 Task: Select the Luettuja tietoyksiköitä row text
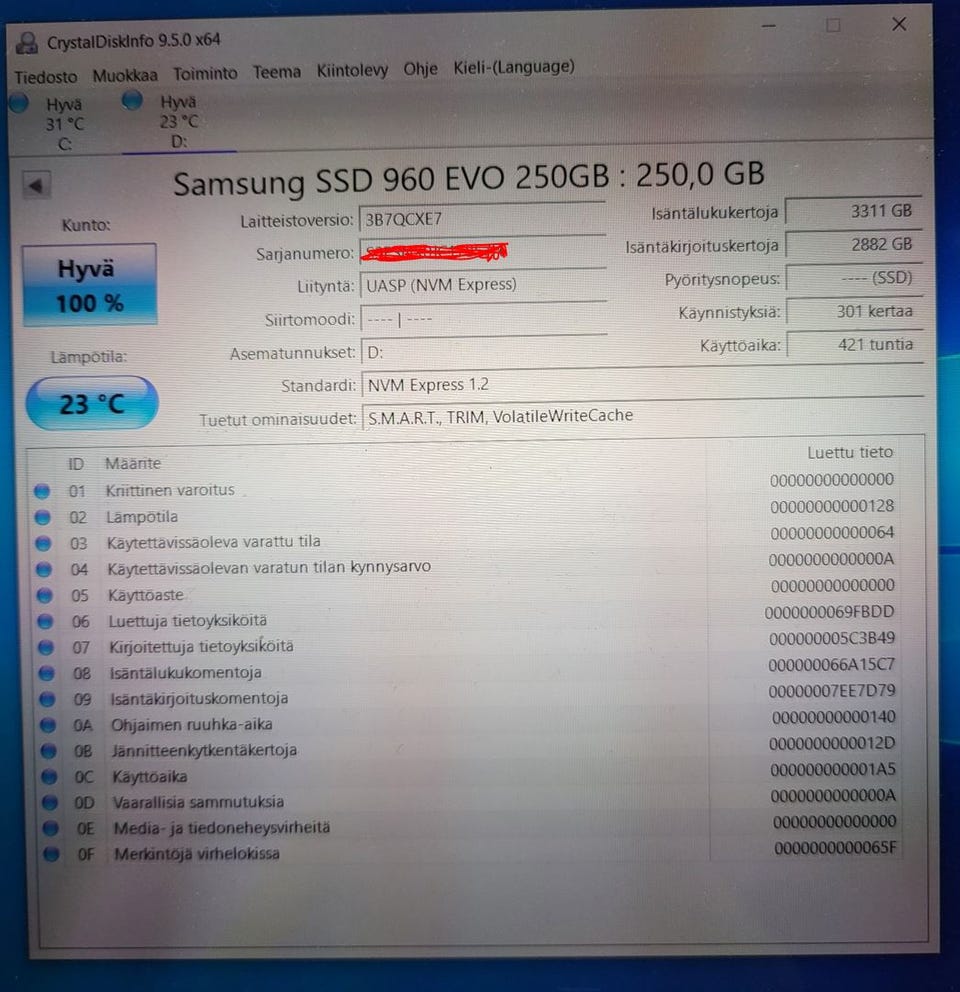pos(188,621)
